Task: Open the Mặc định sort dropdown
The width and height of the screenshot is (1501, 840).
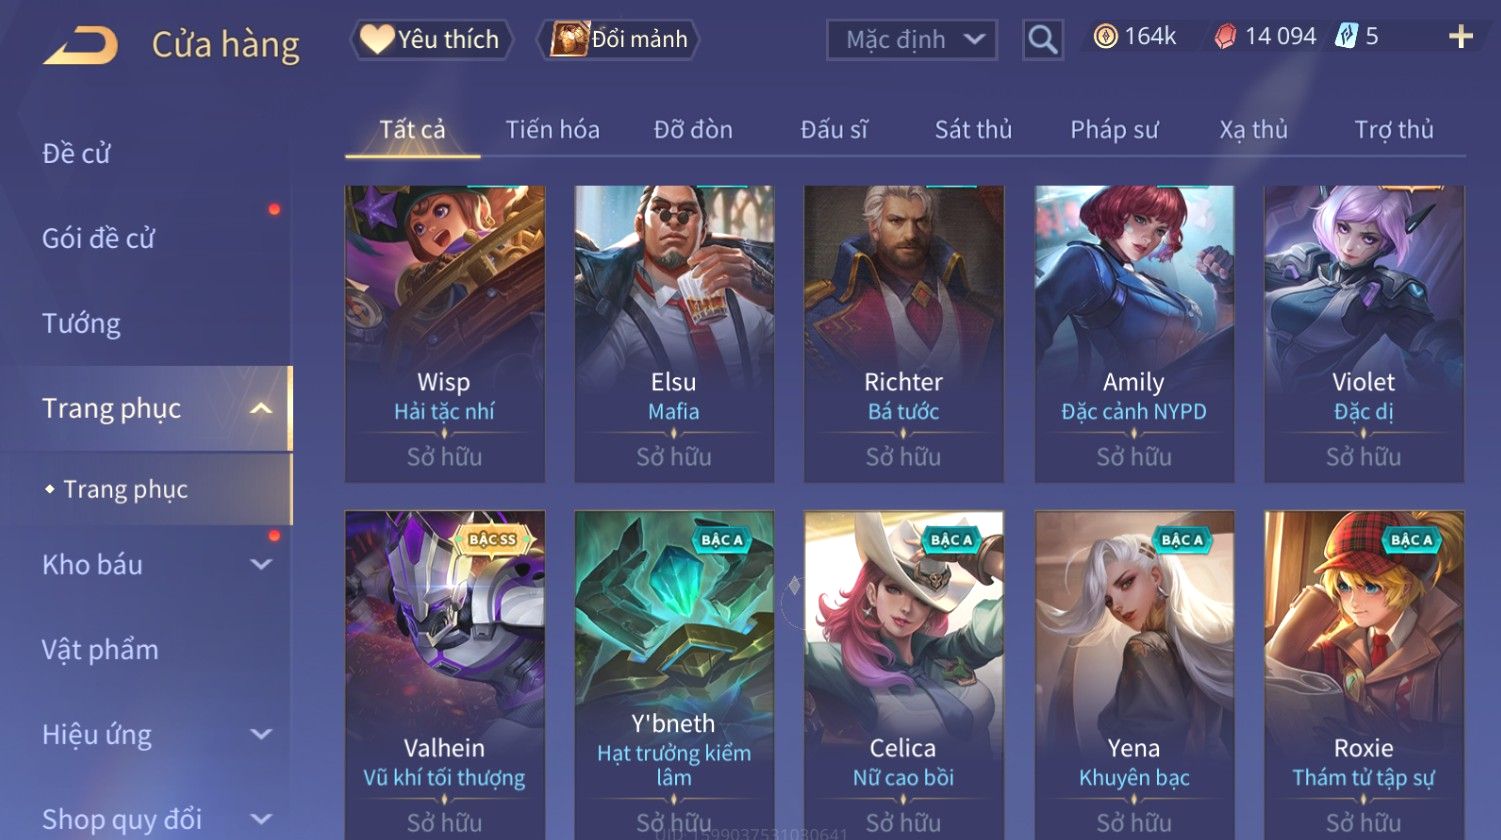Action: point(912,40)
